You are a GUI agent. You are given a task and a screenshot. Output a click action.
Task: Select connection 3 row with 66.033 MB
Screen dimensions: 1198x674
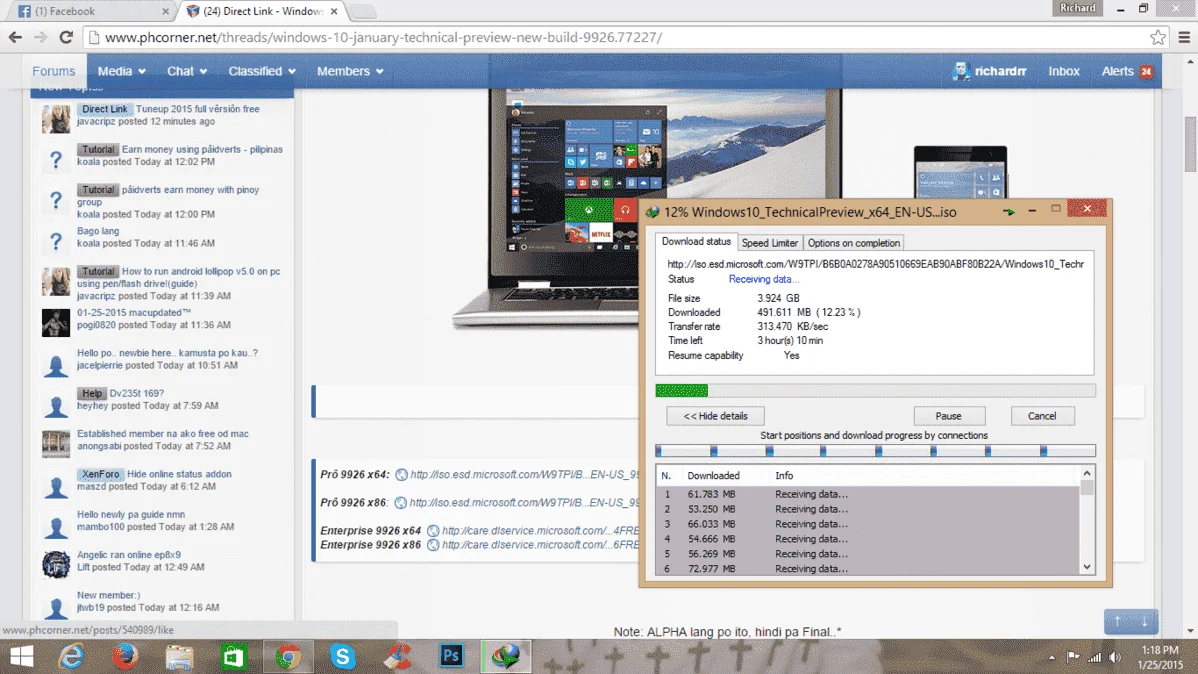(867, 524)
